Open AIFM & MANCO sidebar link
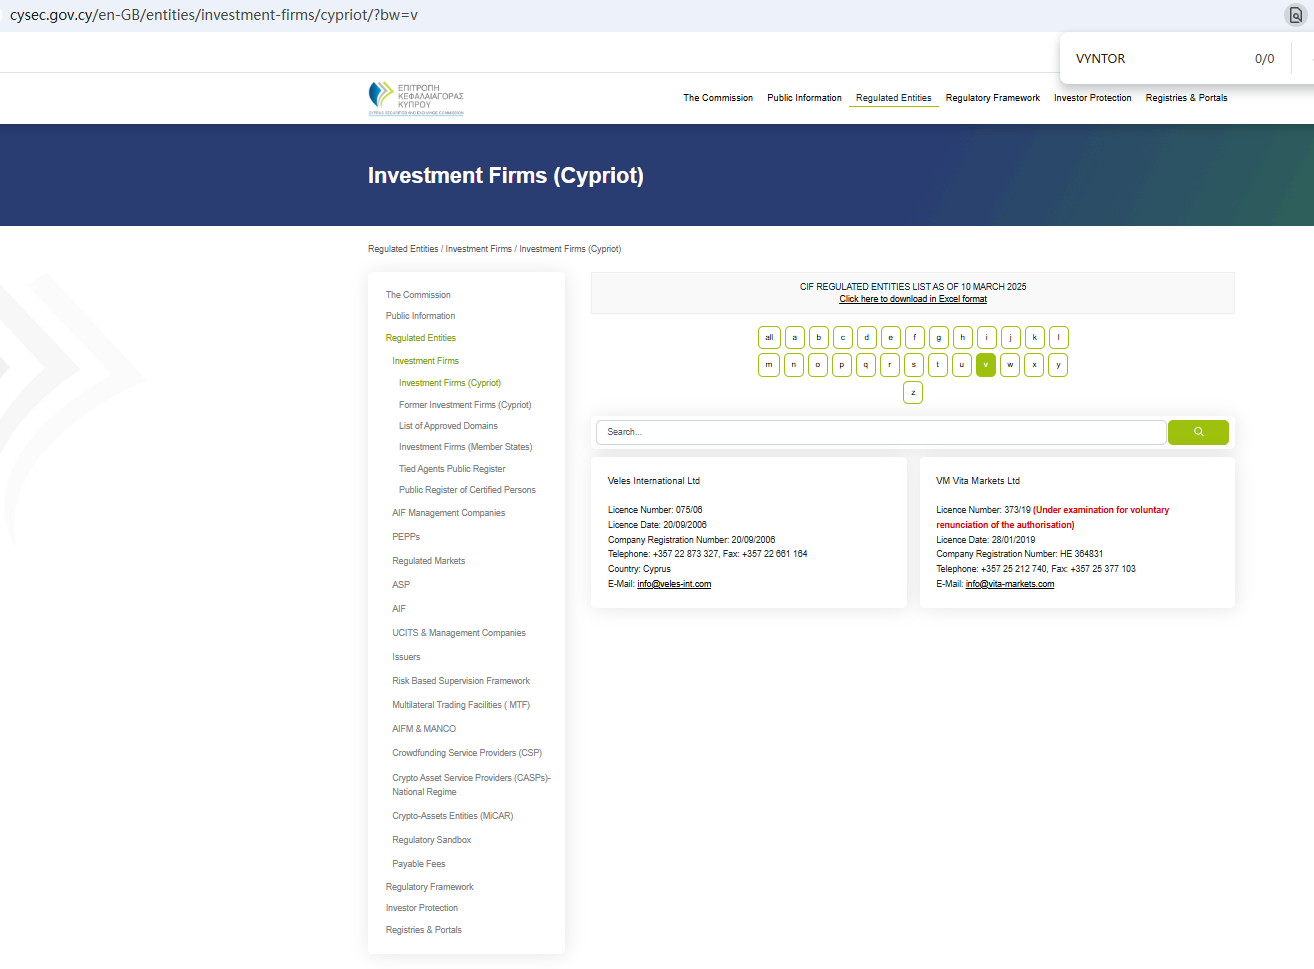 point(424,729)
